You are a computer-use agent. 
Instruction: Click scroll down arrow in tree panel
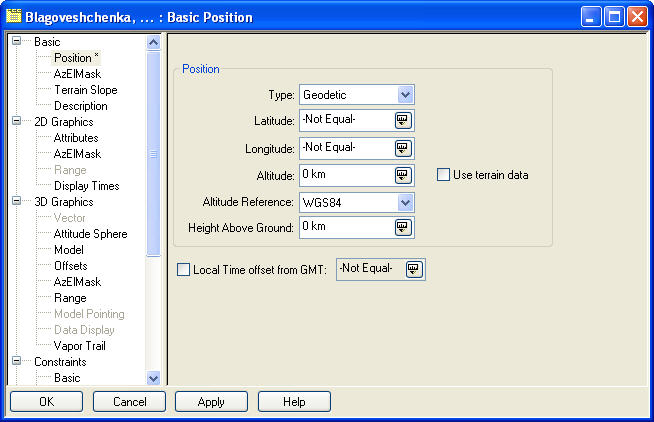153,378
